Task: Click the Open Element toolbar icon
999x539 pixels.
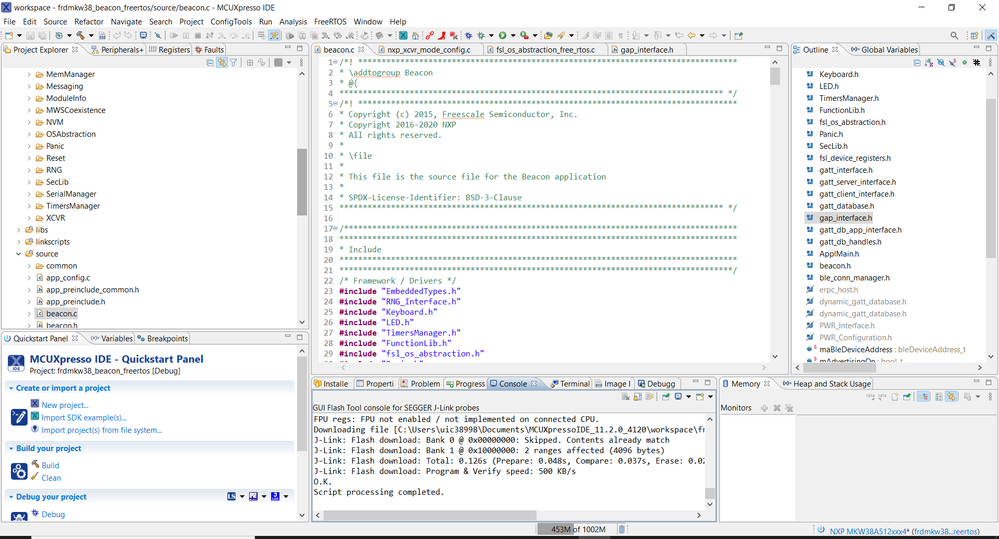Action: coord(548,35)
